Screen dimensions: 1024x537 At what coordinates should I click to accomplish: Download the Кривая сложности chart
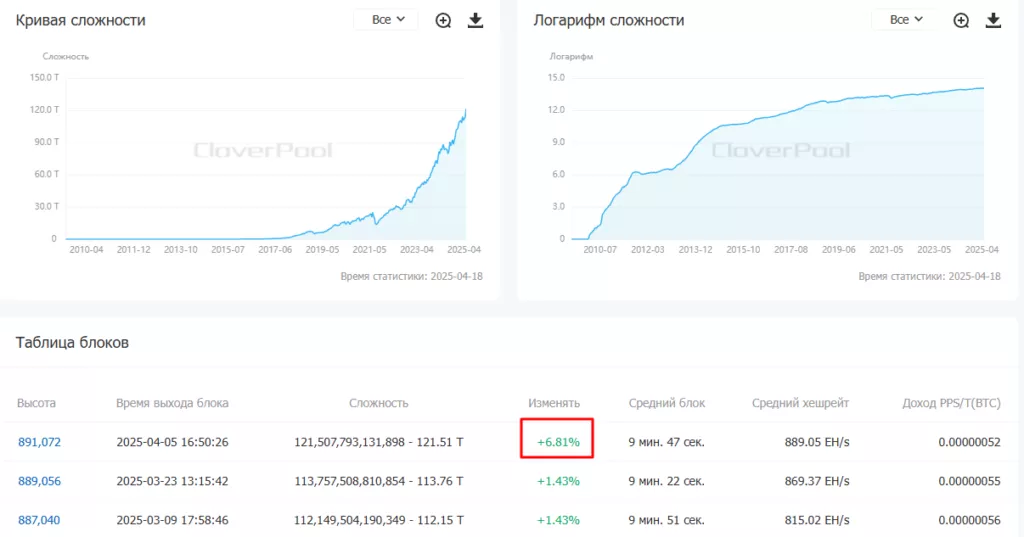(x=476, y=20)
